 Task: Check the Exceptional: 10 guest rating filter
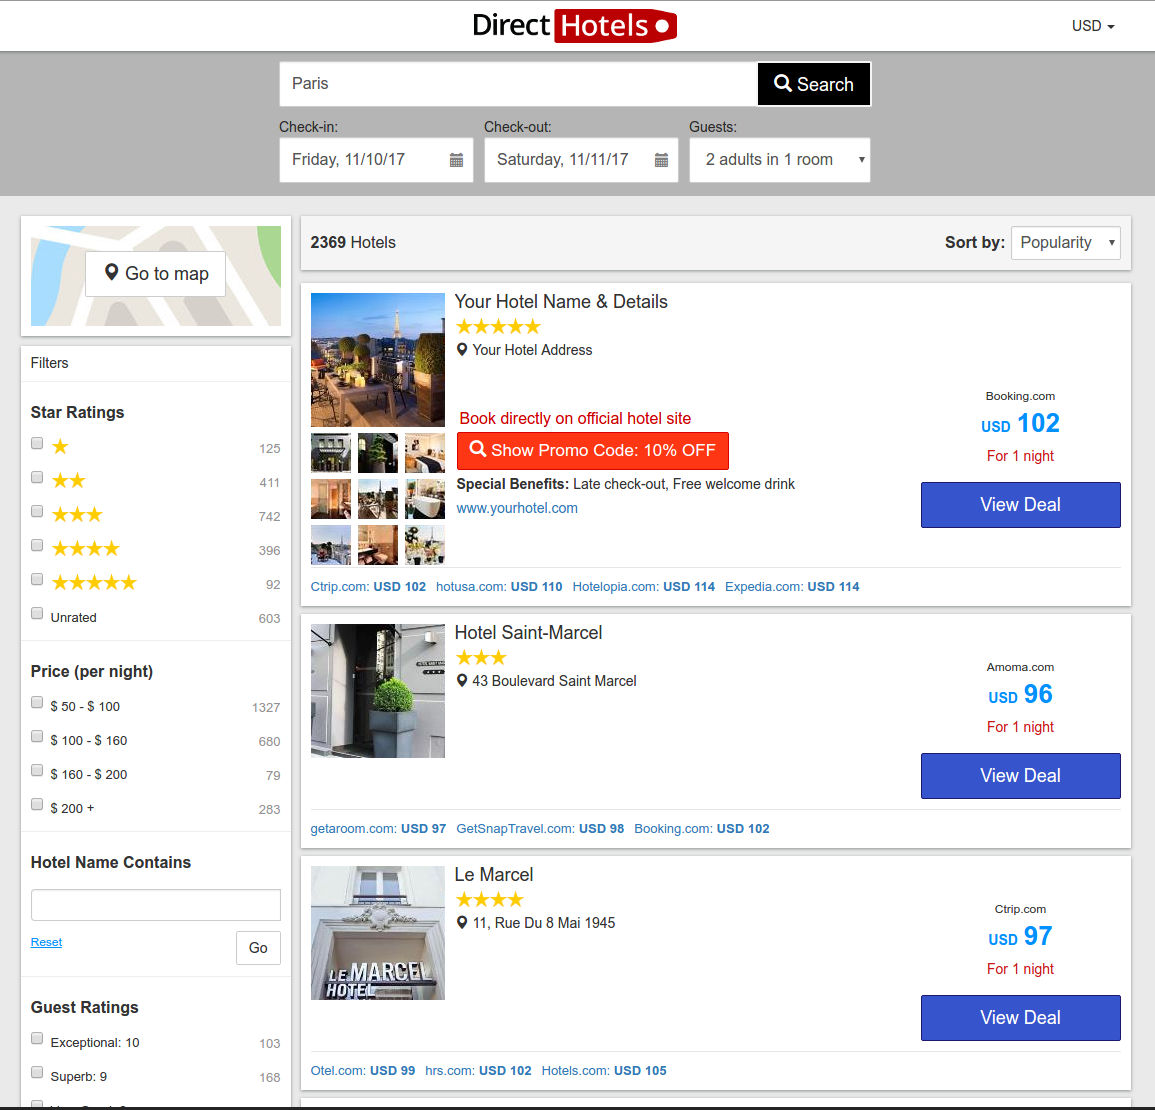[x=37, y=1039]
